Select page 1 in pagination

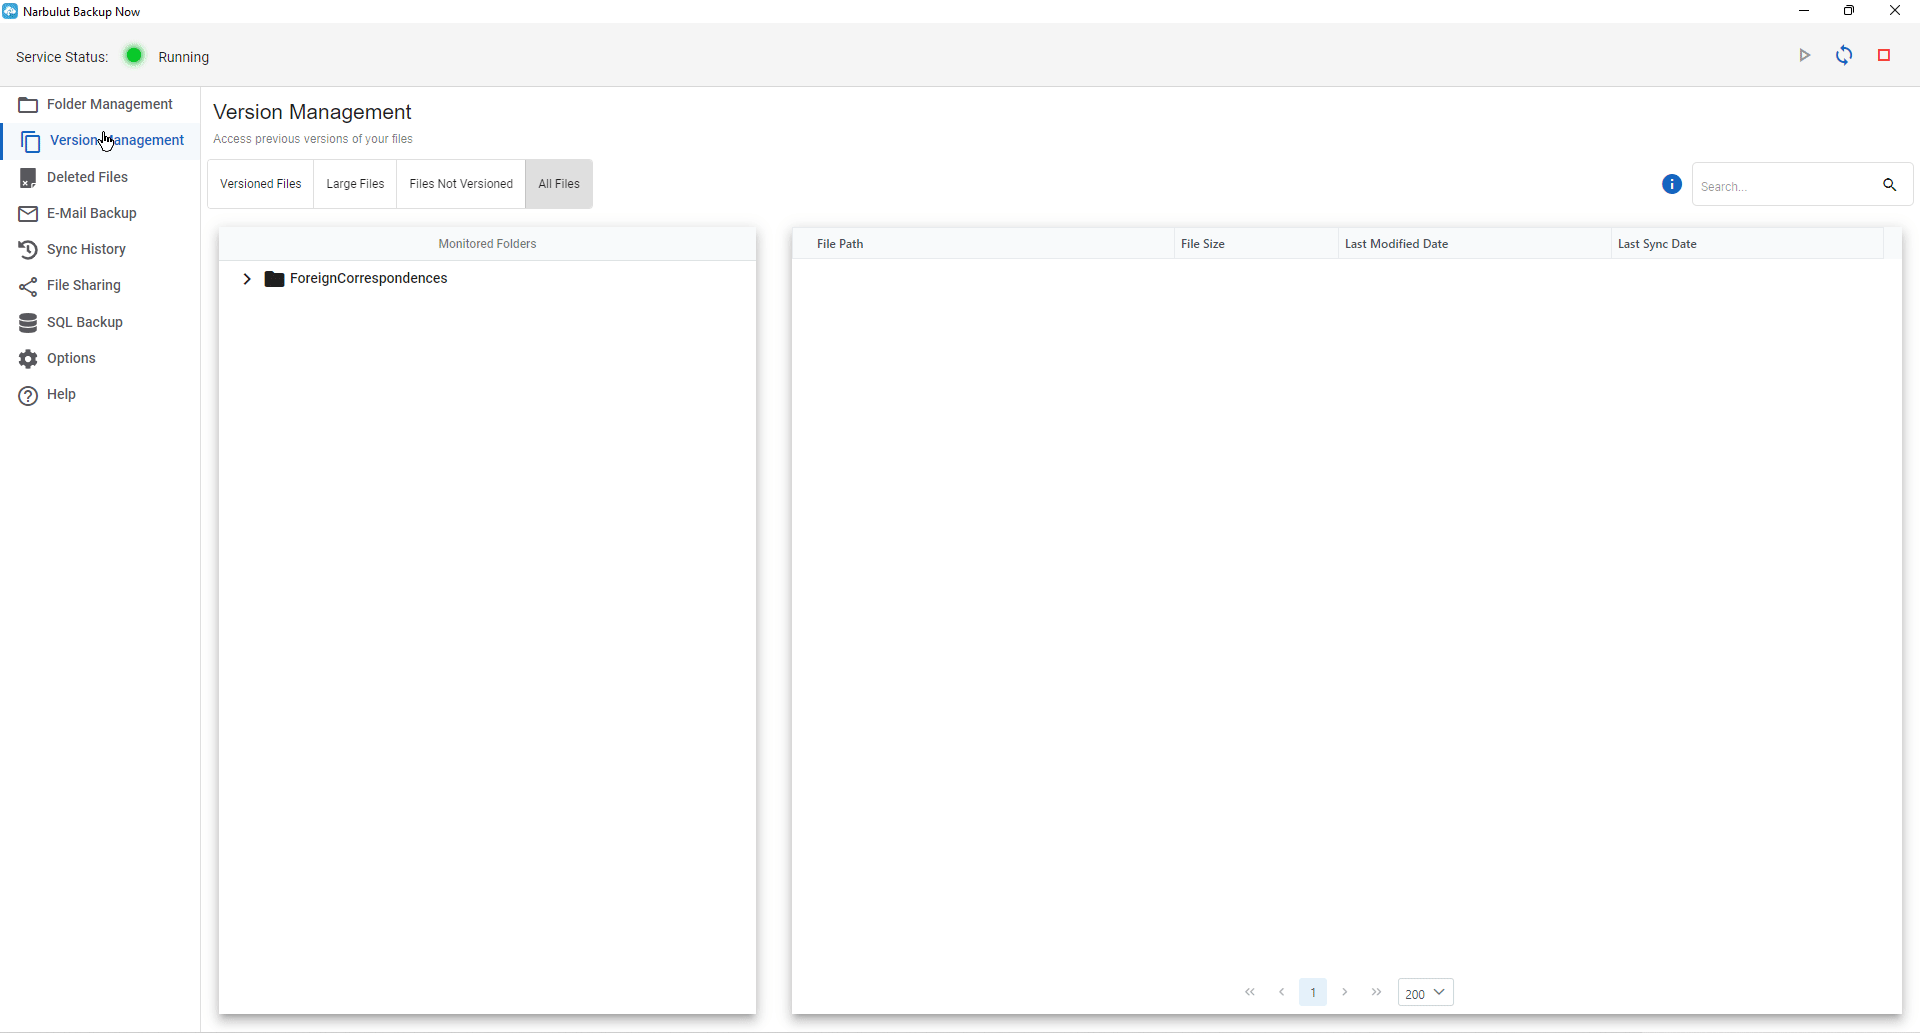pos(1313,992)
